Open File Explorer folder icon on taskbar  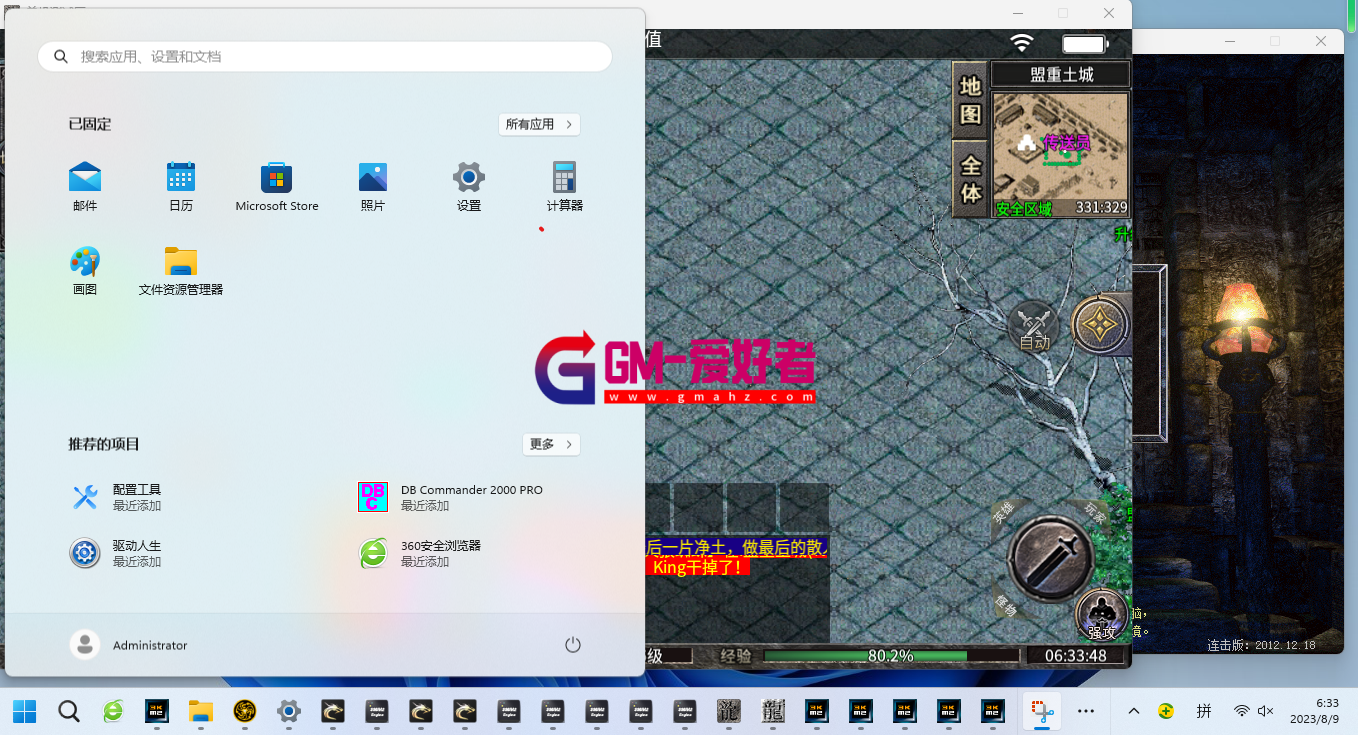point(201,711)
